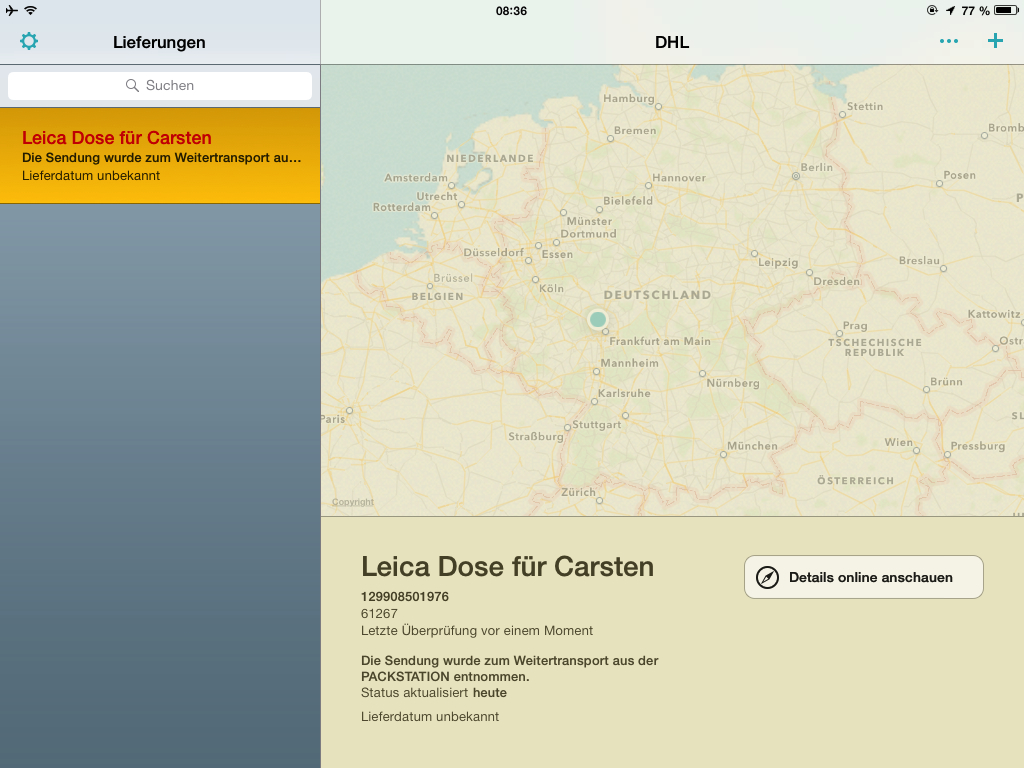Tap the rotation lock status icon
Image resolution: width=1024 pixels, height=768 pixels.
click(933, 10)
